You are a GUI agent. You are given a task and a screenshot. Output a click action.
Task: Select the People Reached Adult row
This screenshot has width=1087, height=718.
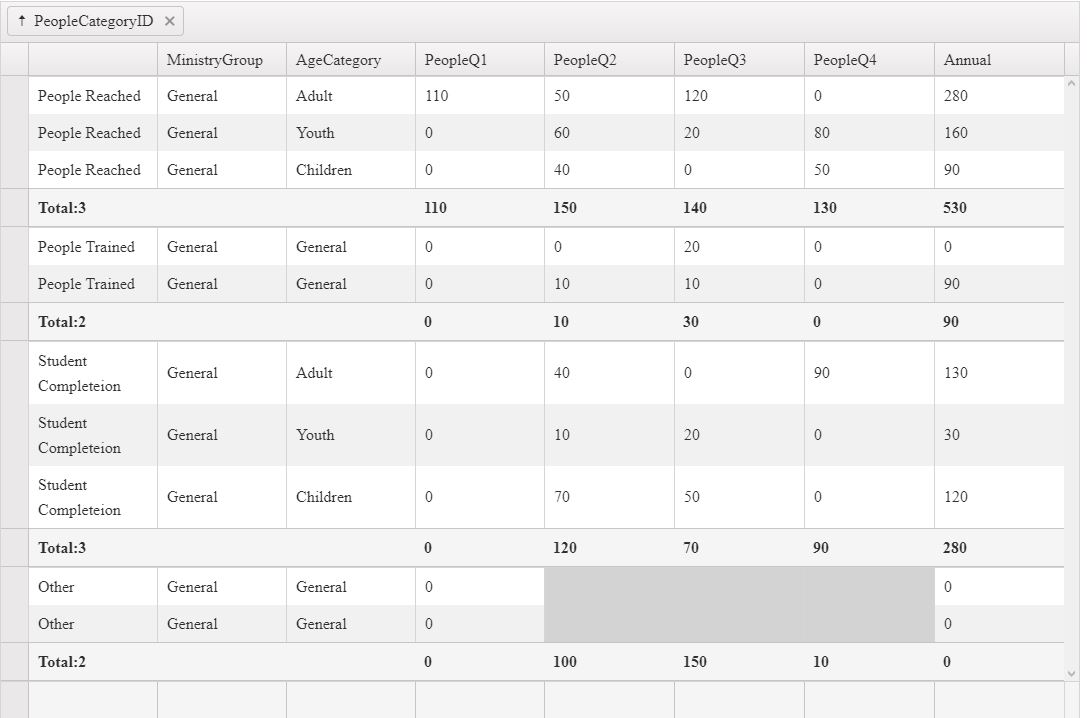pos(546,96)
